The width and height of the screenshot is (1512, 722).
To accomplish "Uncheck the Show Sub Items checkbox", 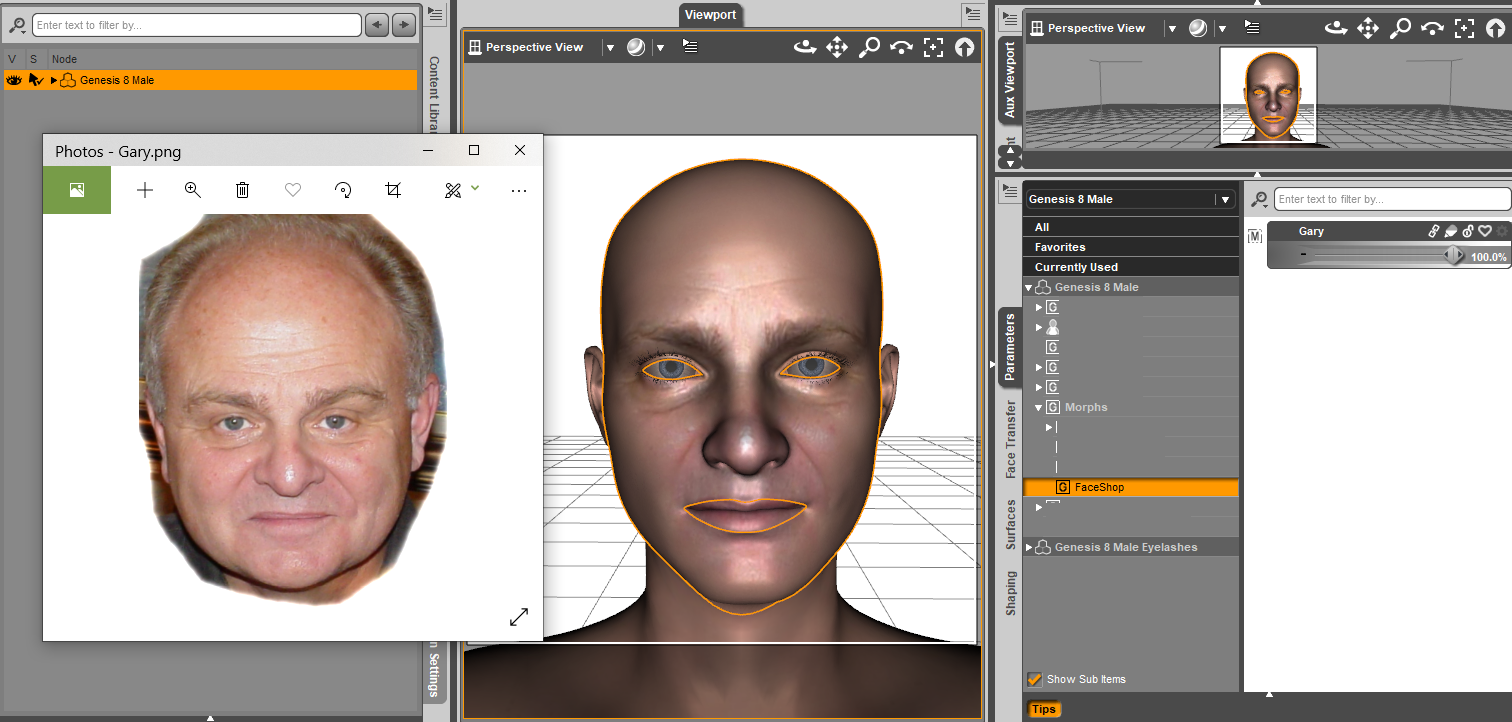I will pos(1035,679).
